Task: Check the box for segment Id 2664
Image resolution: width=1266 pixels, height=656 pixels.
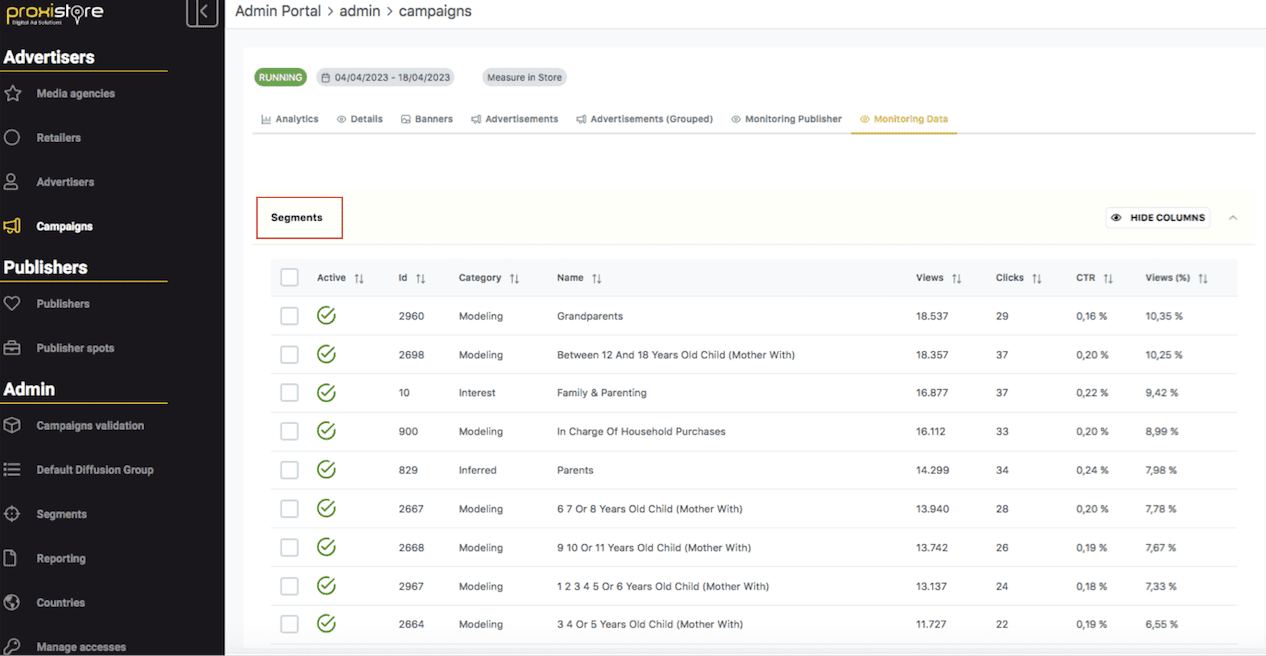Action: coord(290,624)
